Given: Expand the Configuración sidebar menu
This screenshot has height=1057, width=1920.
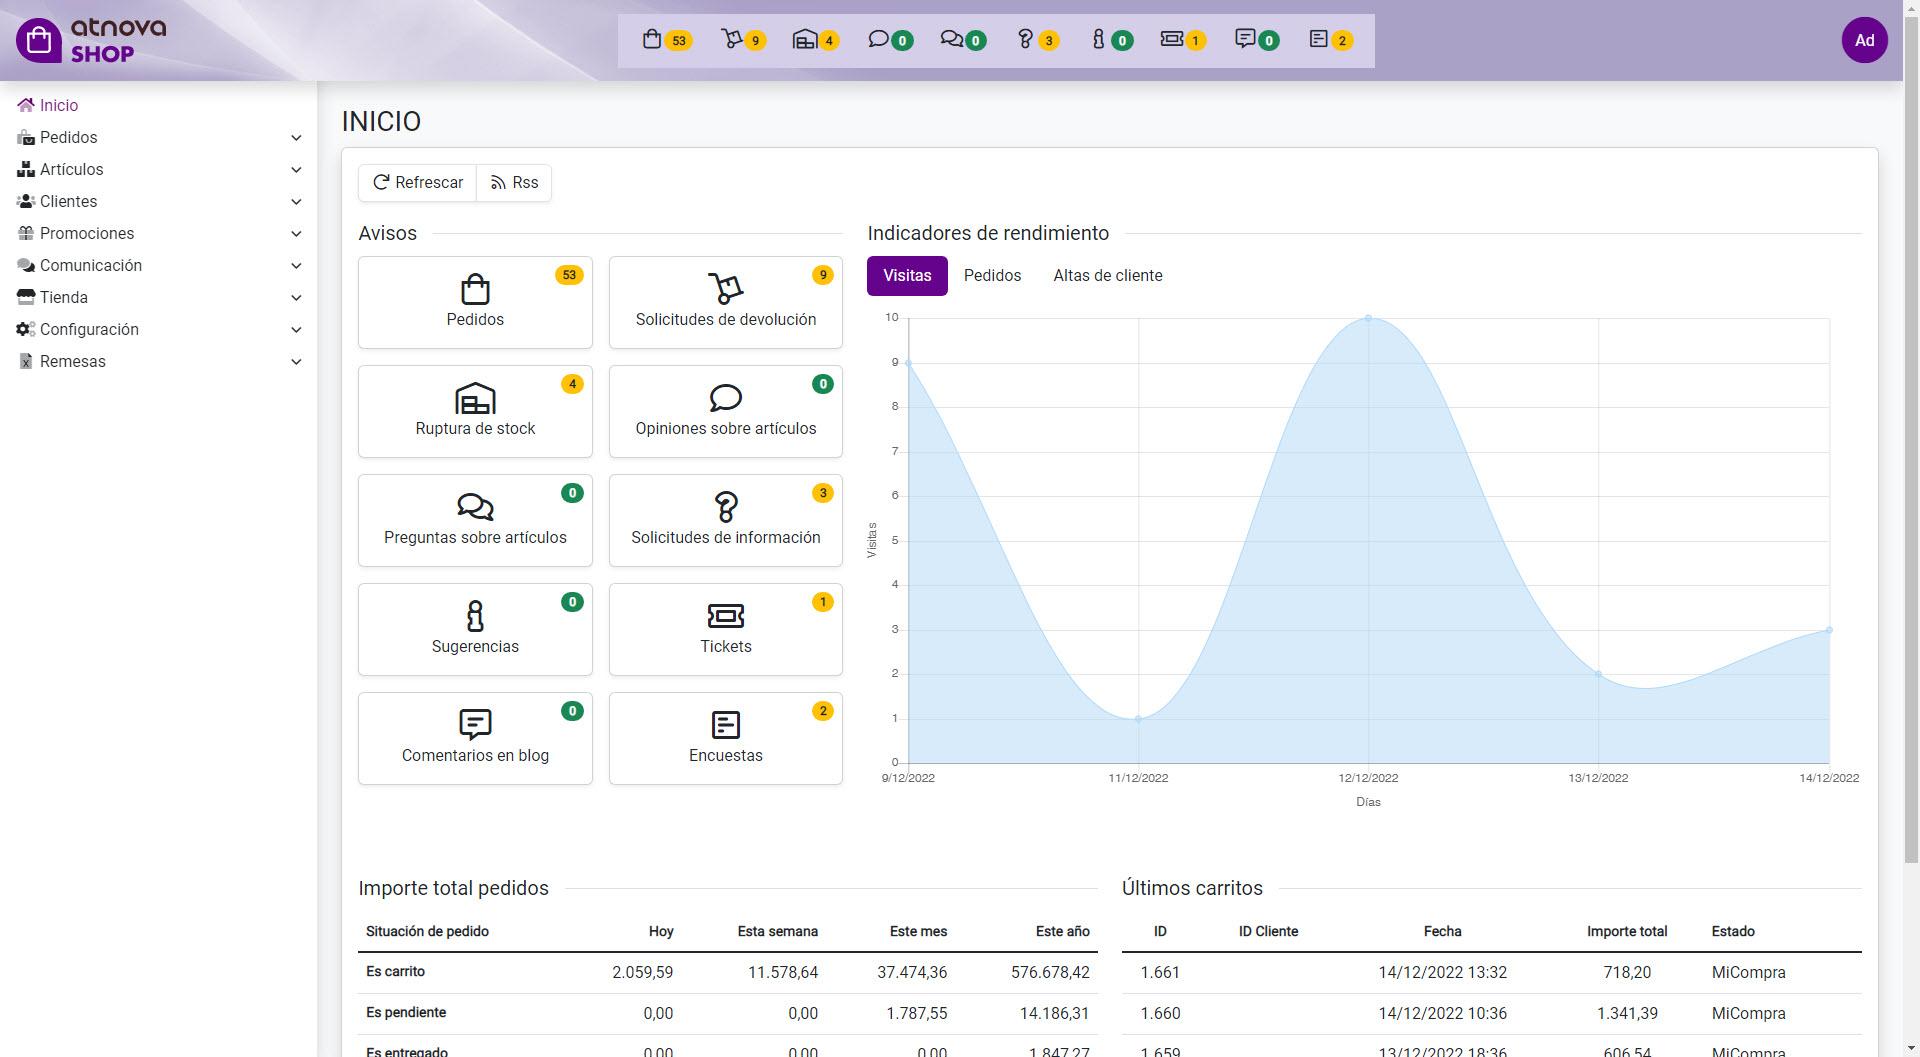Looking at the screenshot, I should point(159,329).
